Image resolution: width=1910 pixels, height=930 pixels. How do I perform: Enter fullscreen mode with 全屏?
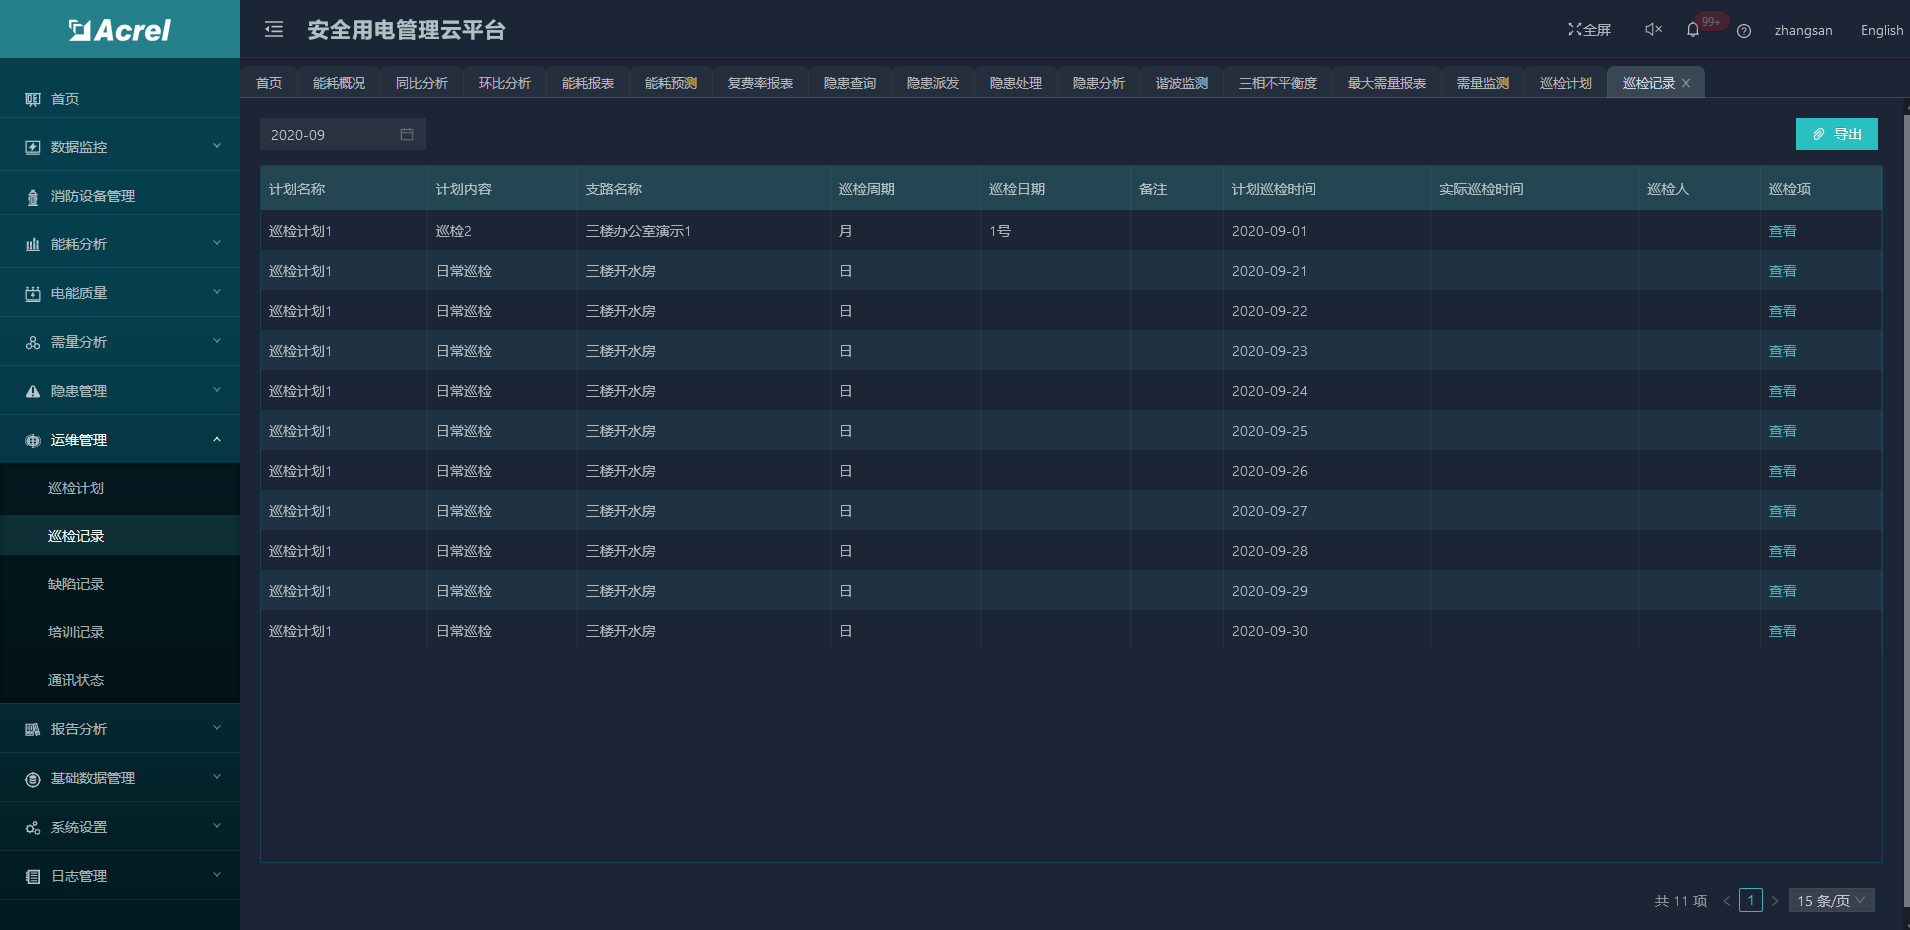(1589, 30)
